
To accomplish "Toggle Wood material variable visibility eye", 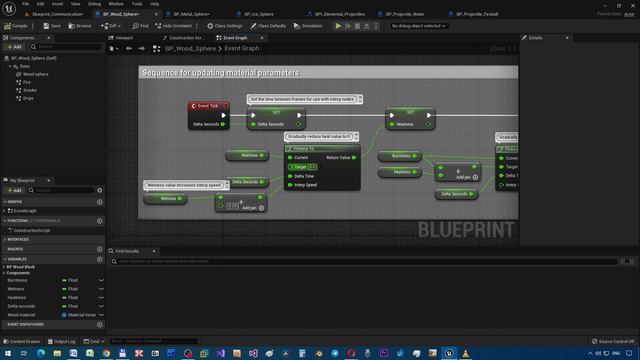I will 101,315.
